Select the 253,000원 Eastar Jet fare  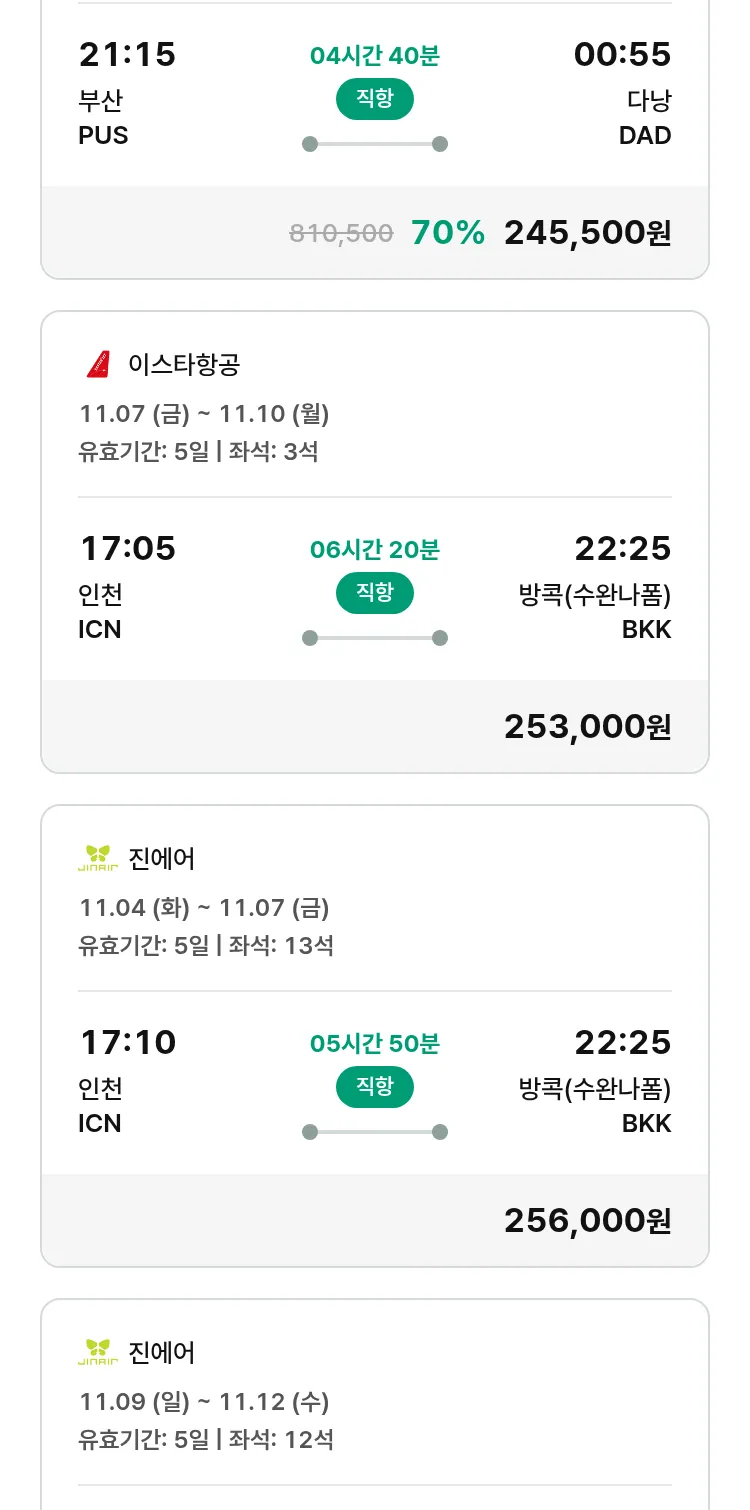[x=587, y=727]
